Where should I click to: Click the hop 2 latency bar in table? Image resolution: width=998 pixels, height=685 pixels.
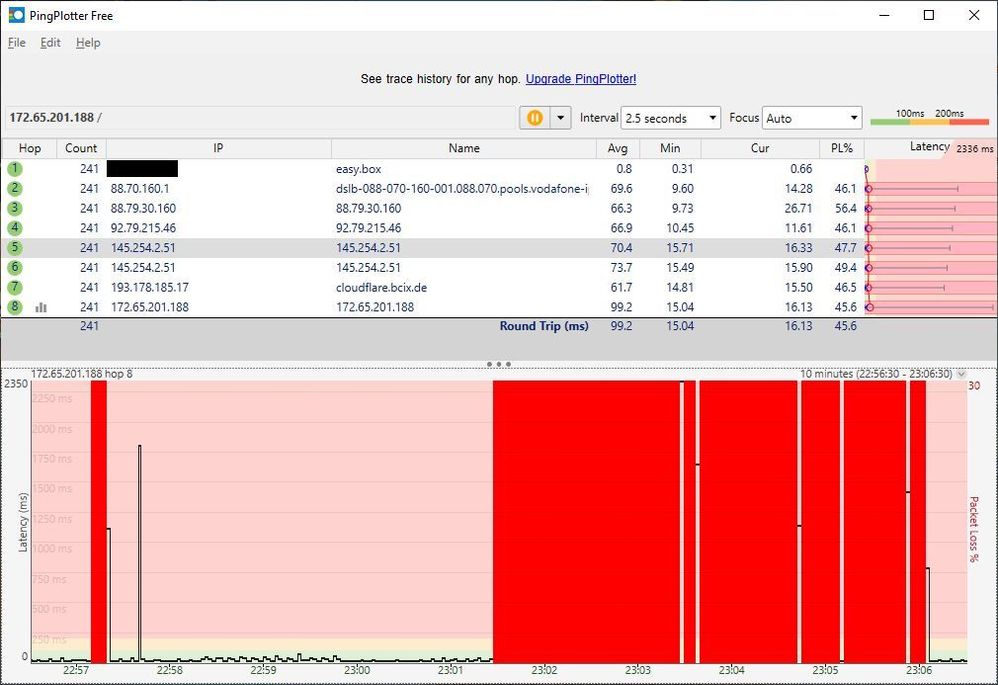coord(931,188)
